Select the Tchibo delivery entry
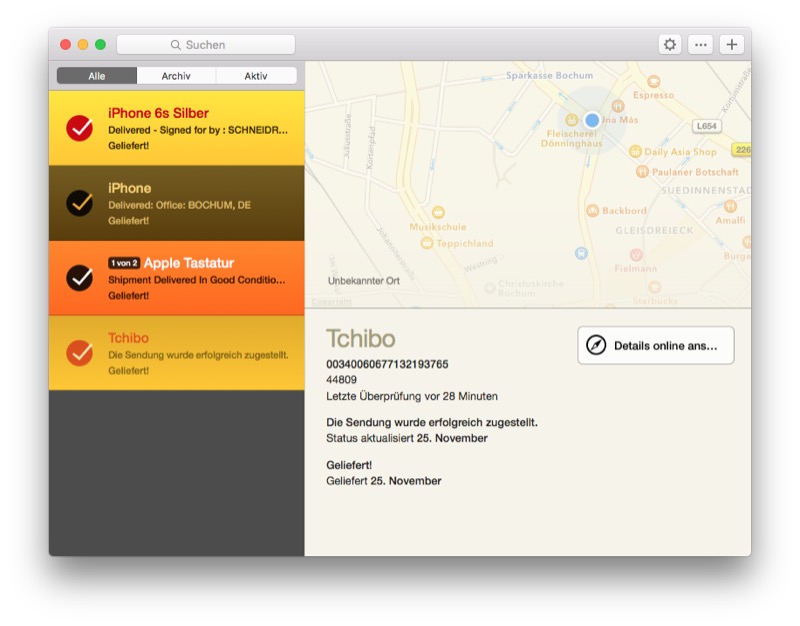The height and width of the screenshot is (626, 800). (x=190, y=353)
